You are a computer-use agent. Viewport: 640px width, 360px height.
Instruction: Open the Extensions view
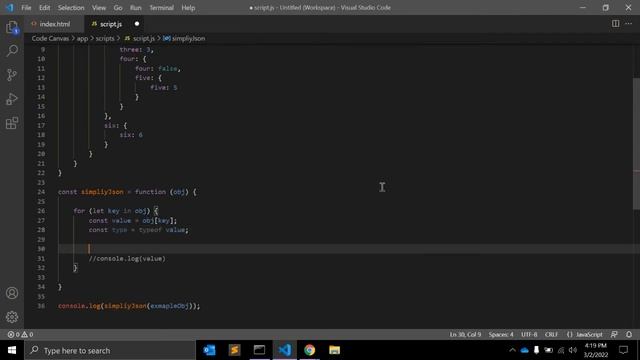(x=12, y=123)
